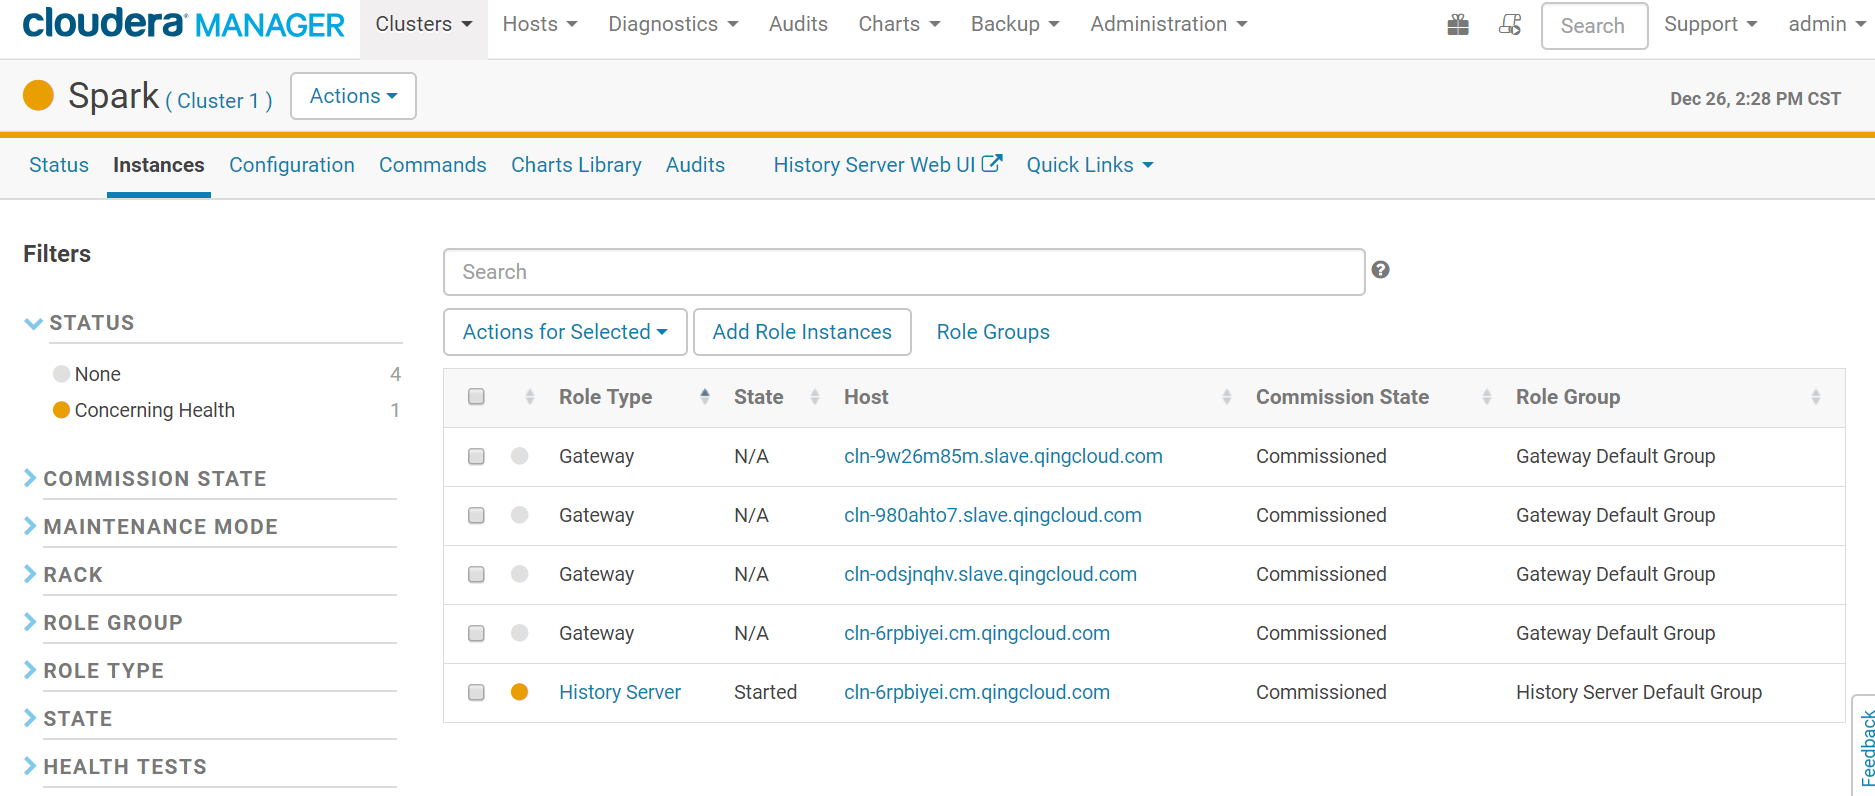Open the History Server Web UI link

tap(874, 165)
